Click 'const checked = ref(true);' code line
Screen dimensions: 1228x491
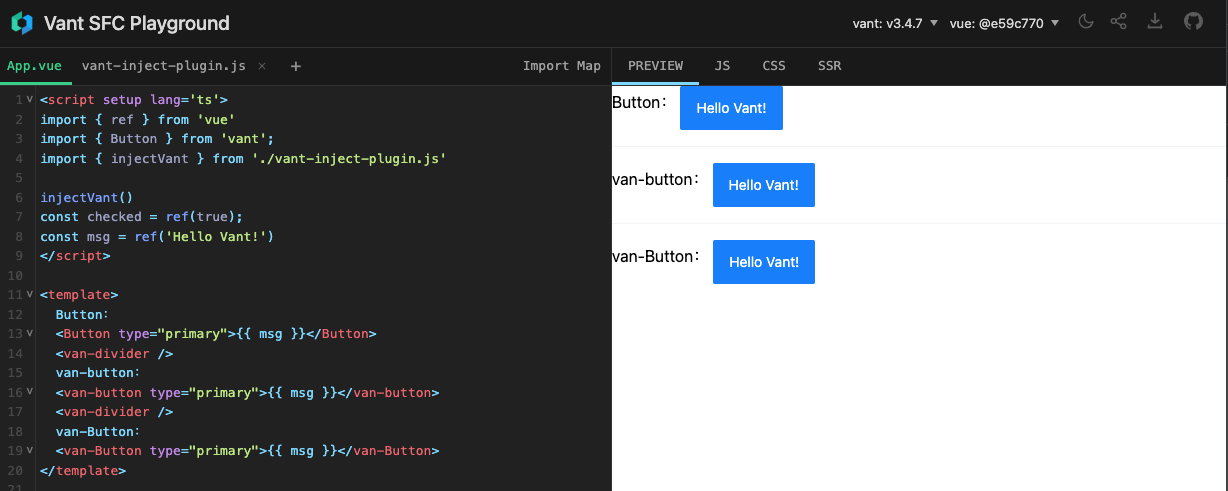click(142, 217)
